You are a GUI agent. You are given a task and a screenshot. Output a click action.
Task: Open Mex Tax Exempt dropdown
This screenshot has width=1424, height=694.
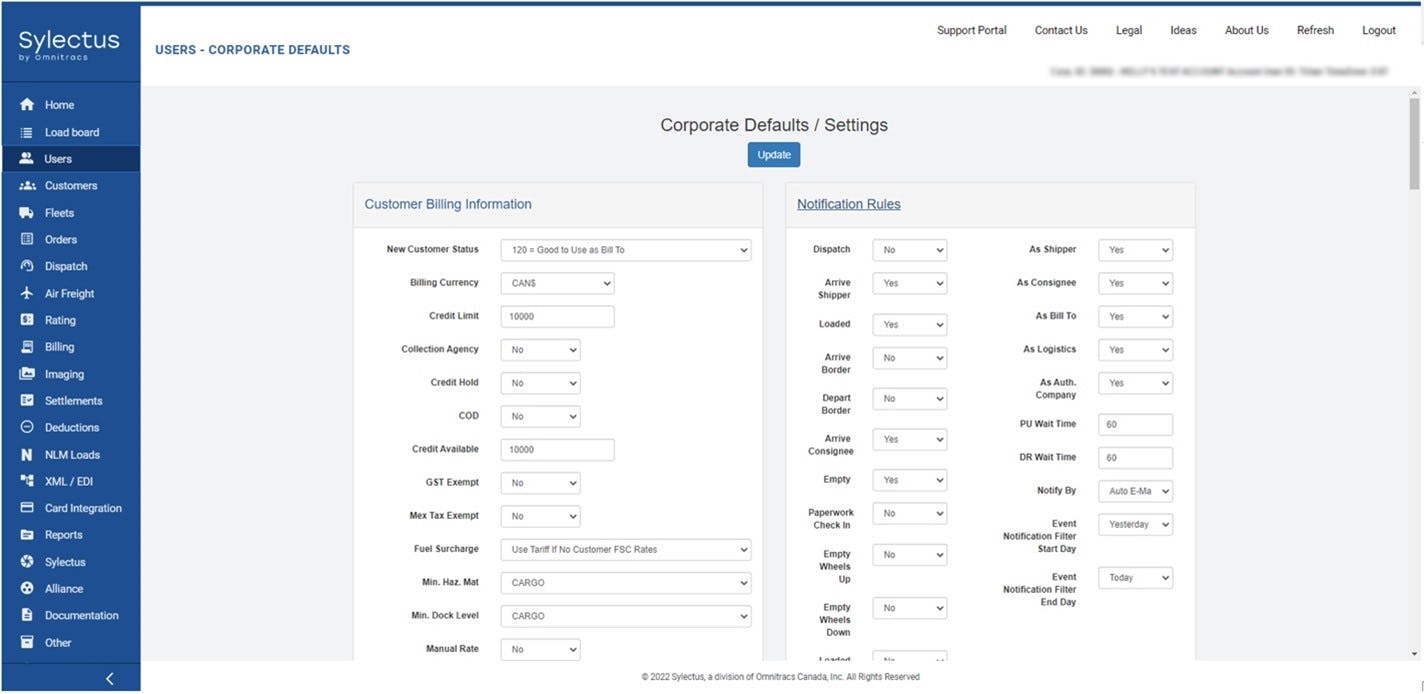(540, 516)
